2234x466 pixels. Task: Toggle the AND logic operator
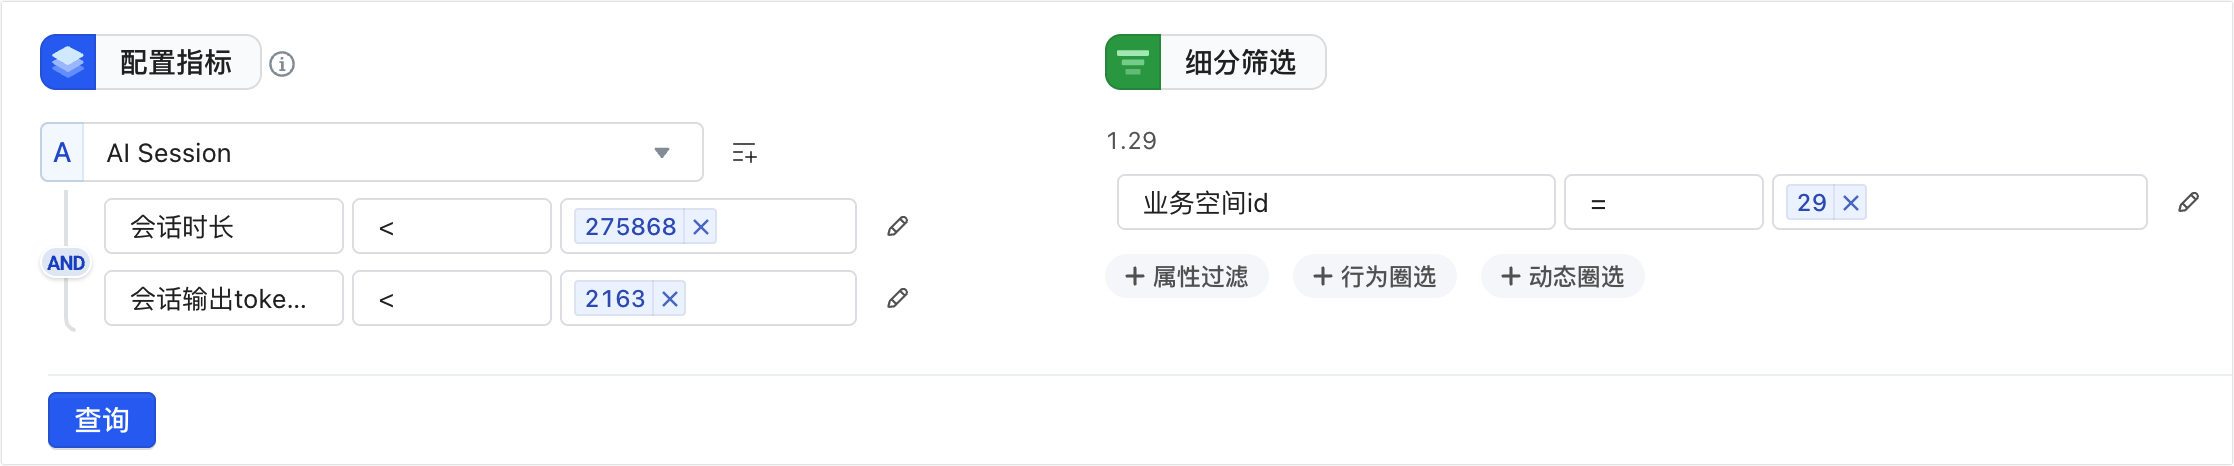[66, 263]
